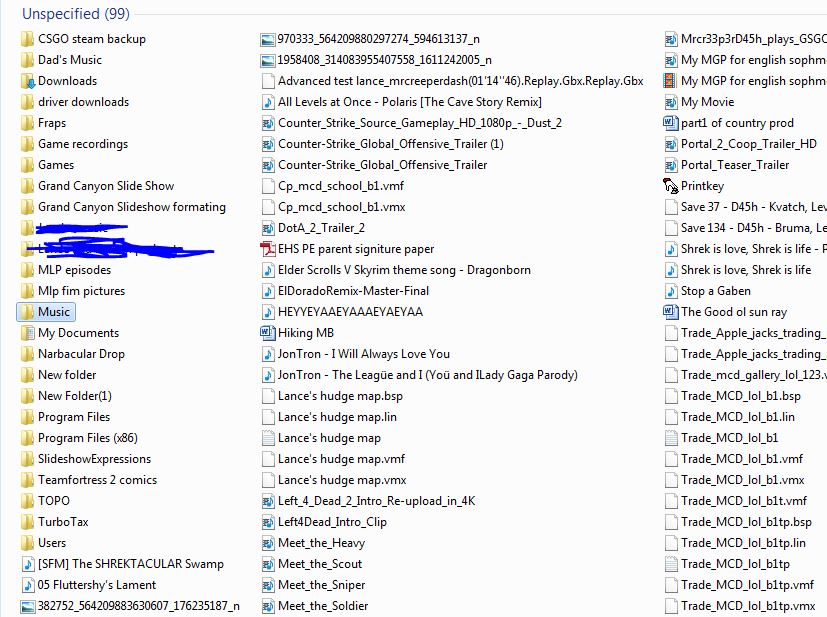Click Word icon for The Good ol sun ray
Viewport: 827px width, 617px height.
pyautogui.click(x=670, y=312)
